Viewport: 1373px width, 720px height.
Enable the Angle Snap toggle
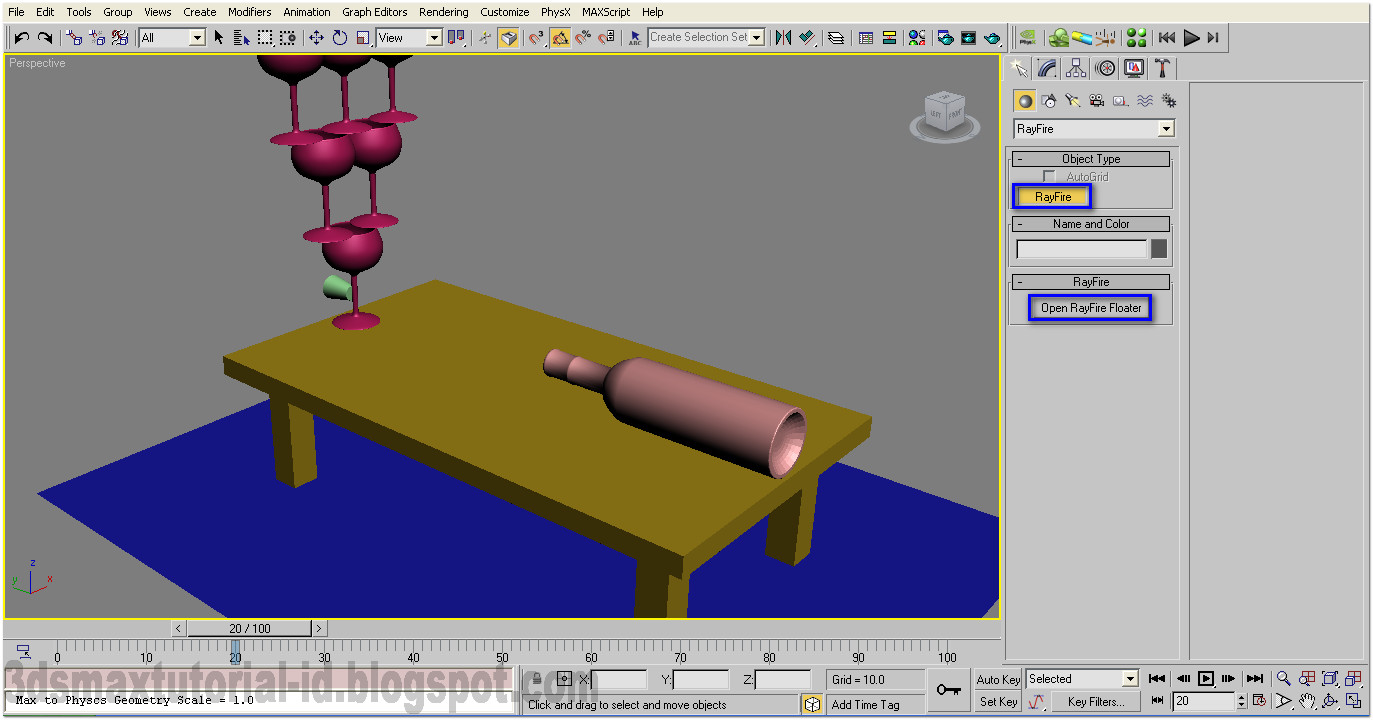(561, 37)
